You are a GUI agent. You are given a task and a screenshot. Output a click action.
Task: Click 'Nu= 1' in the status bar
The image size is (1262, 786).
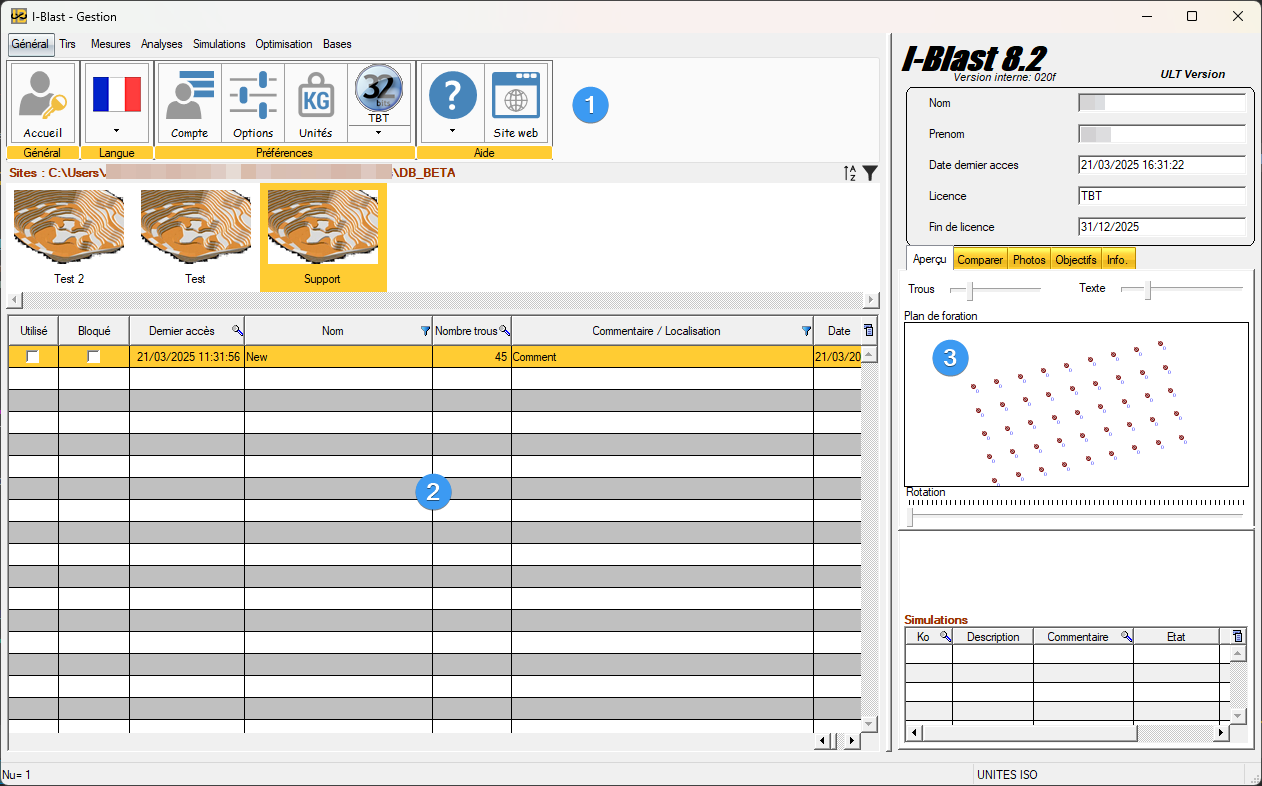pyautogui.click(x=17, y=775)
